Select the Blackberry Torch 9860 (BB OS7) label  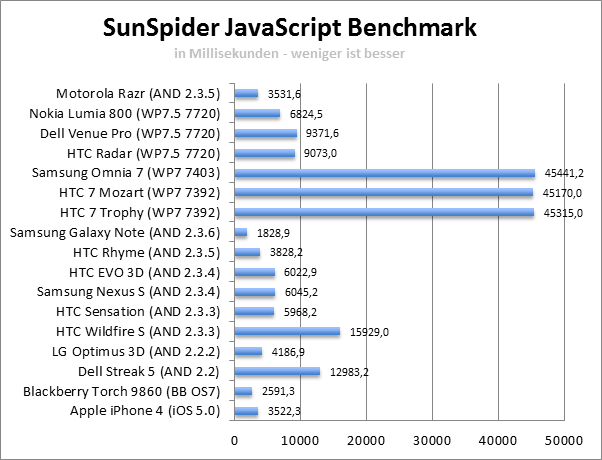[122, 392]
